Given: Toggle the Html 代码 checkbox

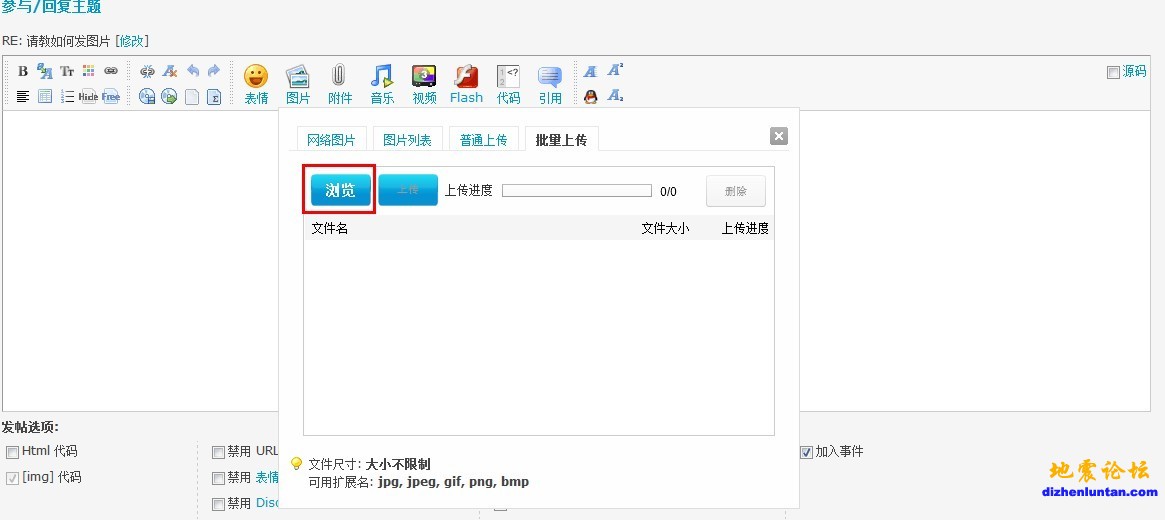Looking at the screenshot, I should (13, 452).
